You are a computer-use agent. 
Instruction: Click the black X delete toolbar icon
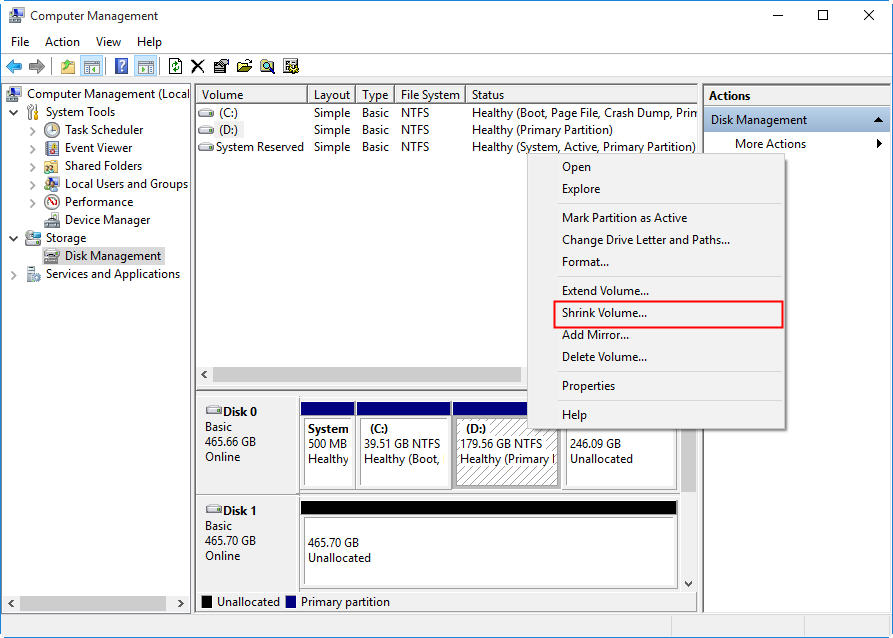[198, 67]
